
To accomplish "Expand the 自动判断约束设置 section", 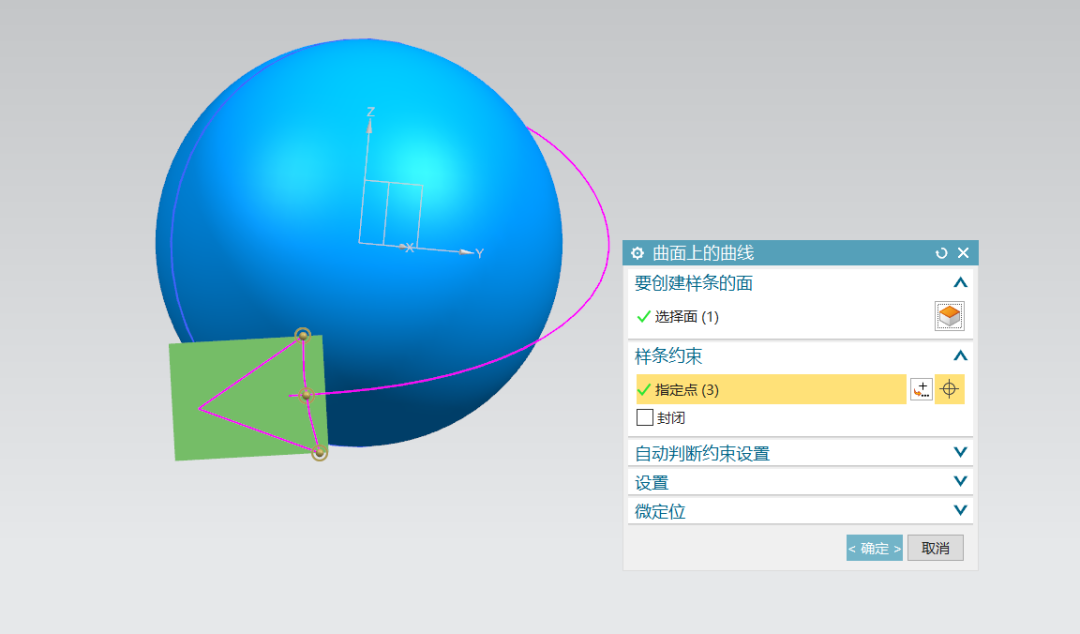I will pos(960,452).
